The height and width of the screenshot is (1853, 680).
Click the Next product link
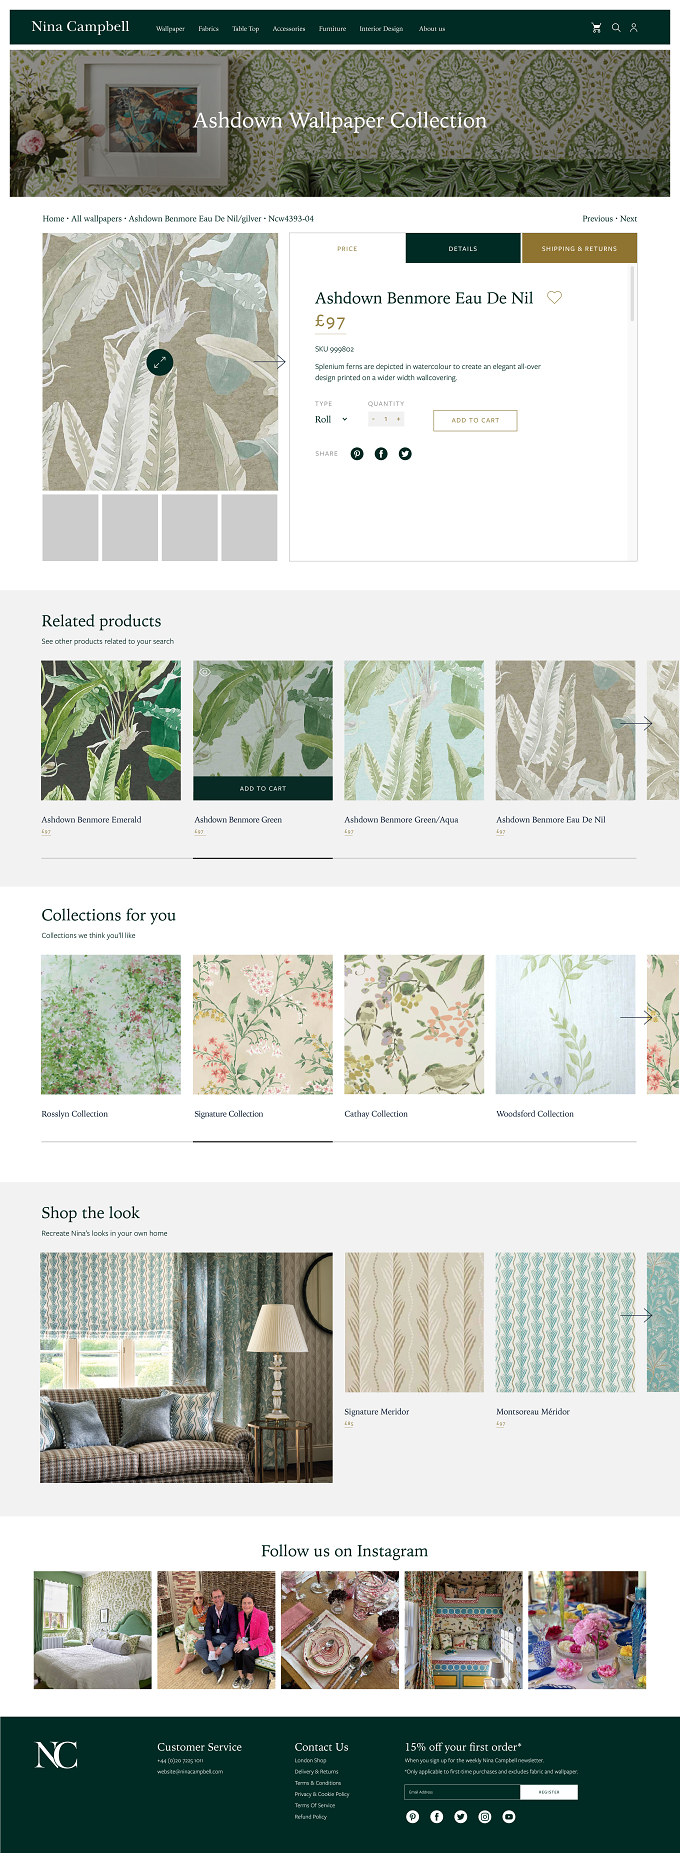628,218
